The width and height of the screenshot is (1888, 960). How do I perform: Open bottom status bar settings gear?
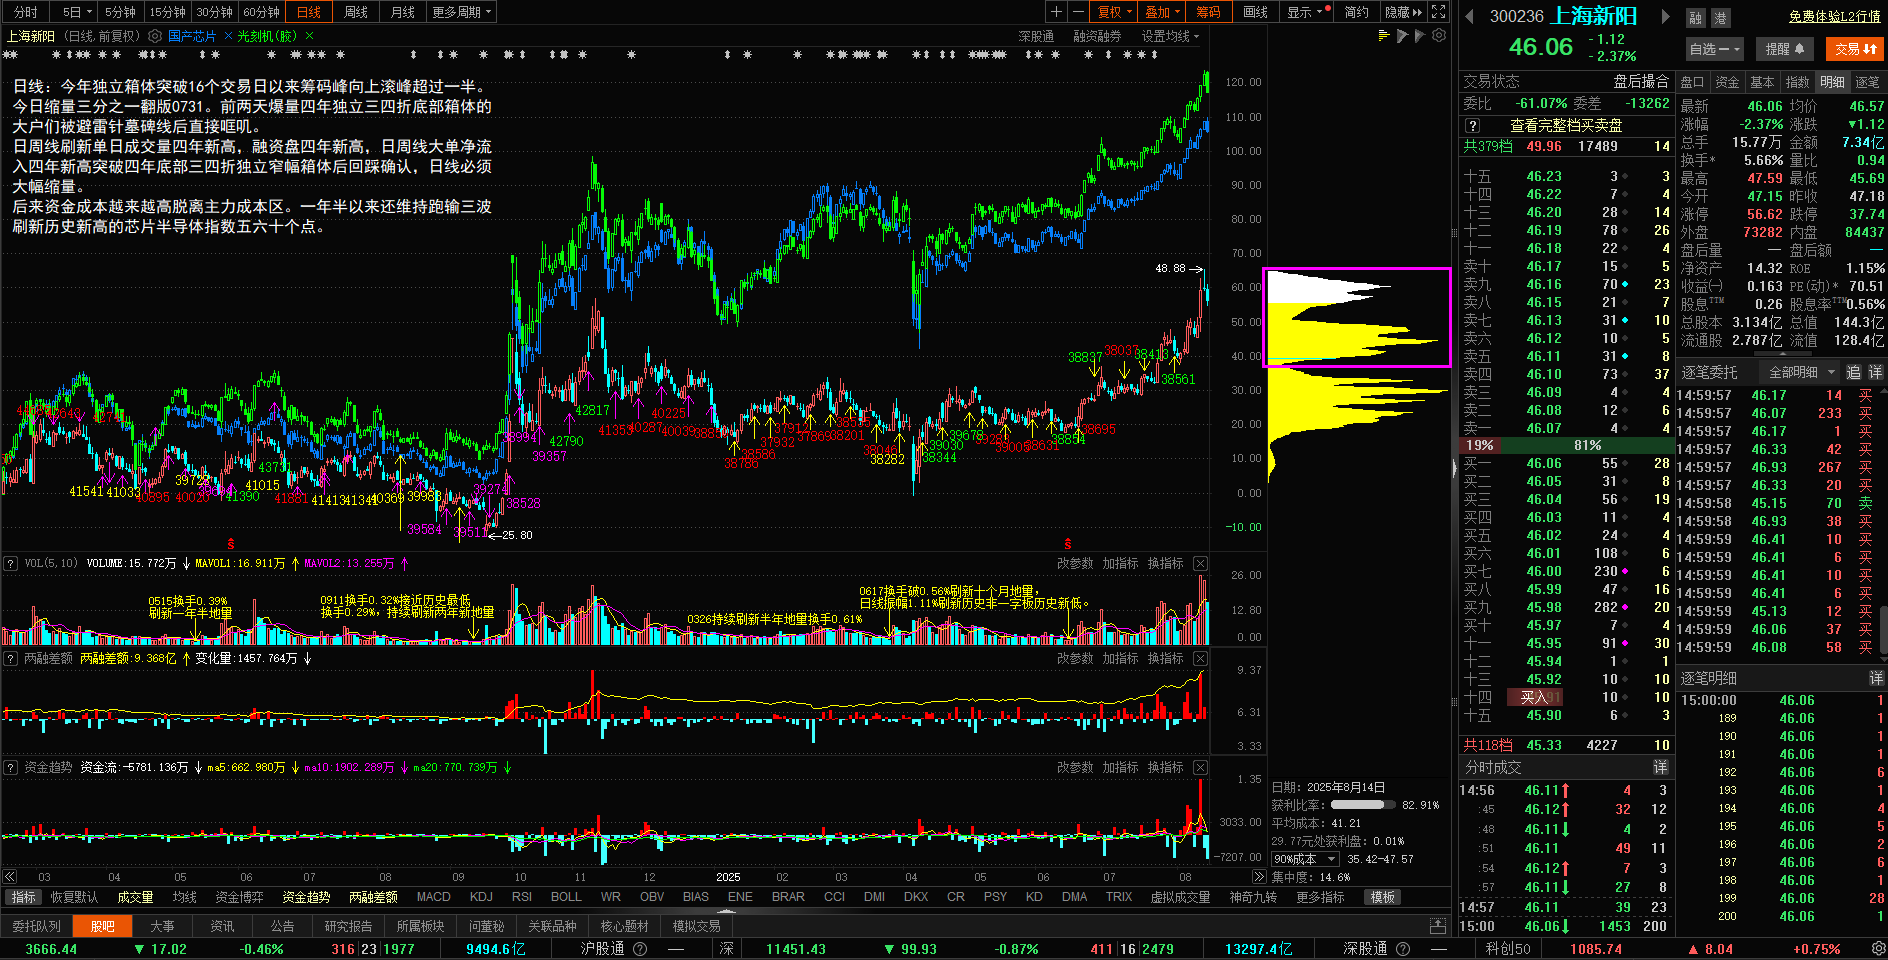click(x=1878, y=948)
